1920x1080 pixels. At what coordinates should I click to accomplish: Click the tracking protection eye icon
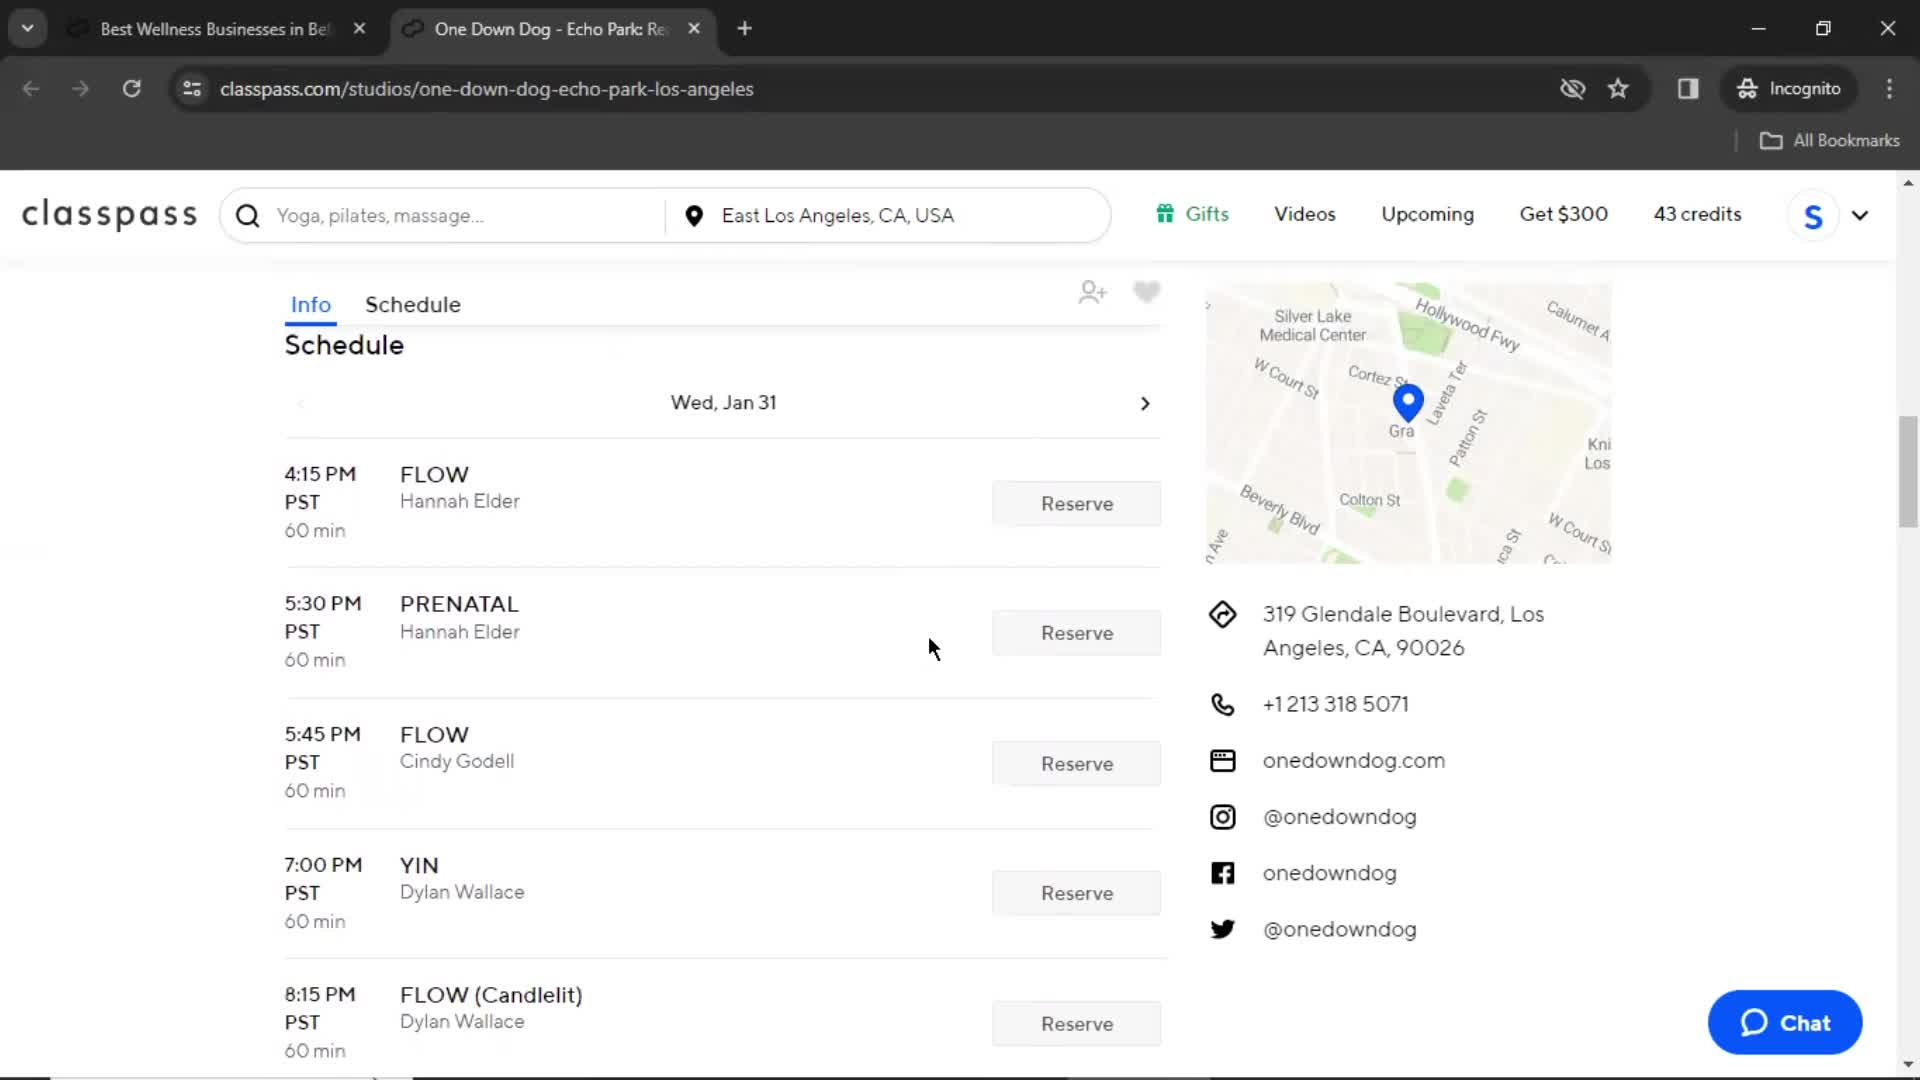pos(1572,89)
